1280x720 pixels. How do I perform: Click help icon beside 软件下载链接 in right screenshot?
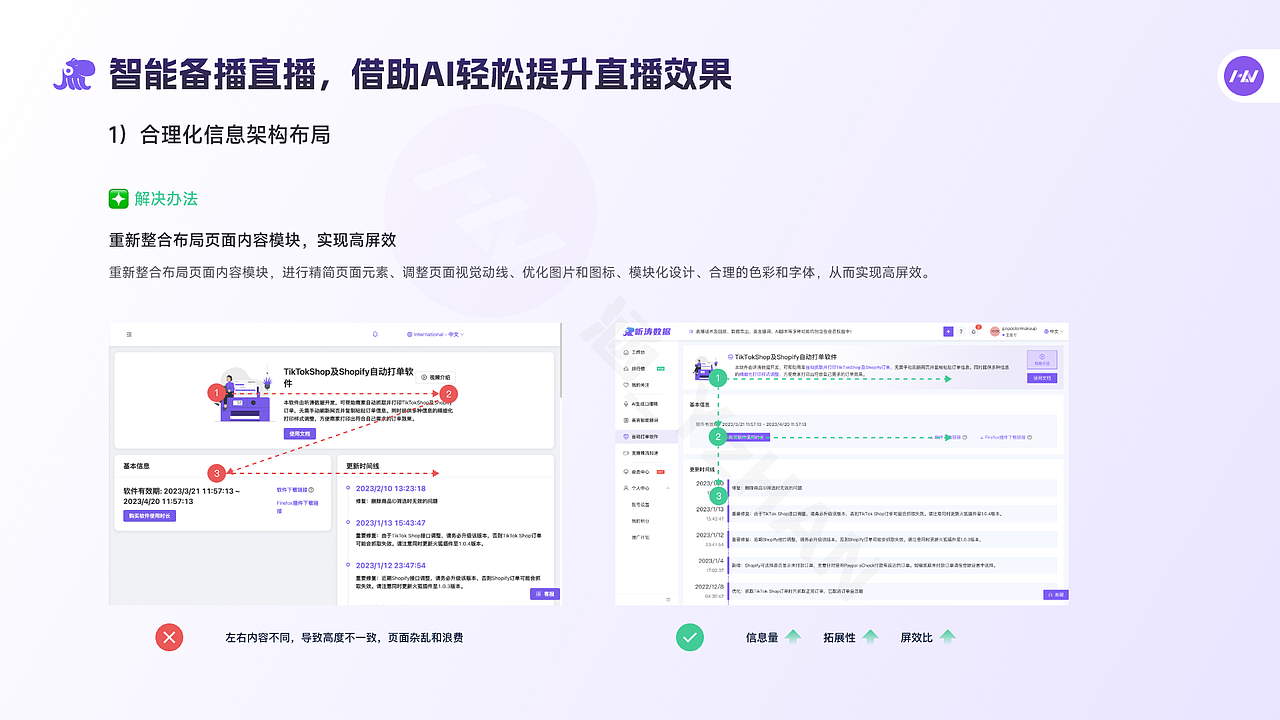[x=964, y=437]
